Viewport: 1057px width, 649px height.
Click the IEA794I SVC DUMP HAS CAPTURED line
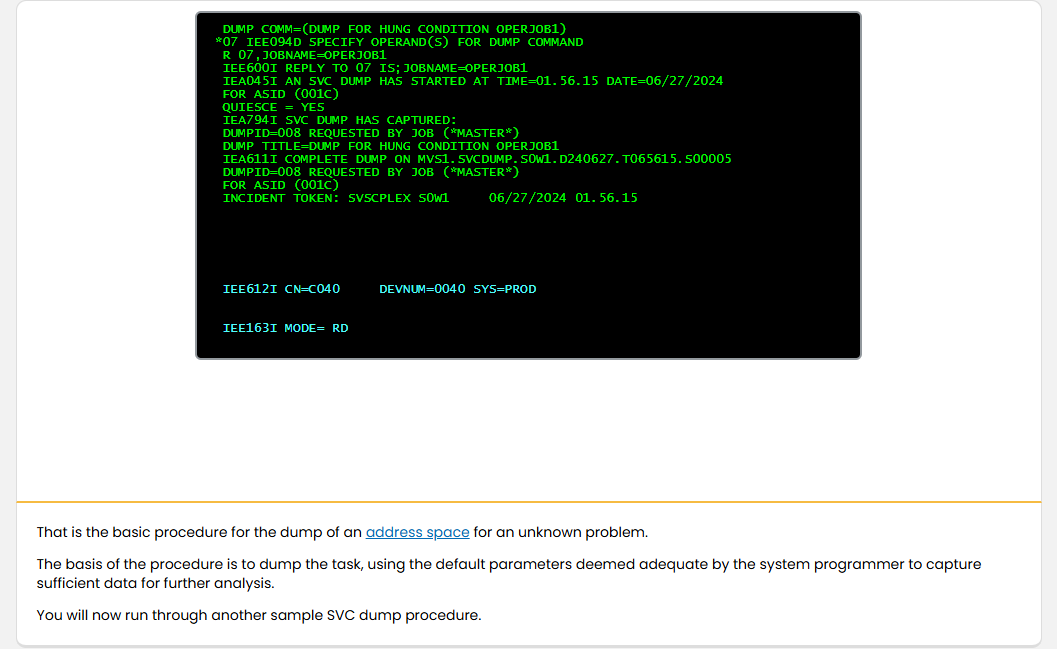pos(339,120)
